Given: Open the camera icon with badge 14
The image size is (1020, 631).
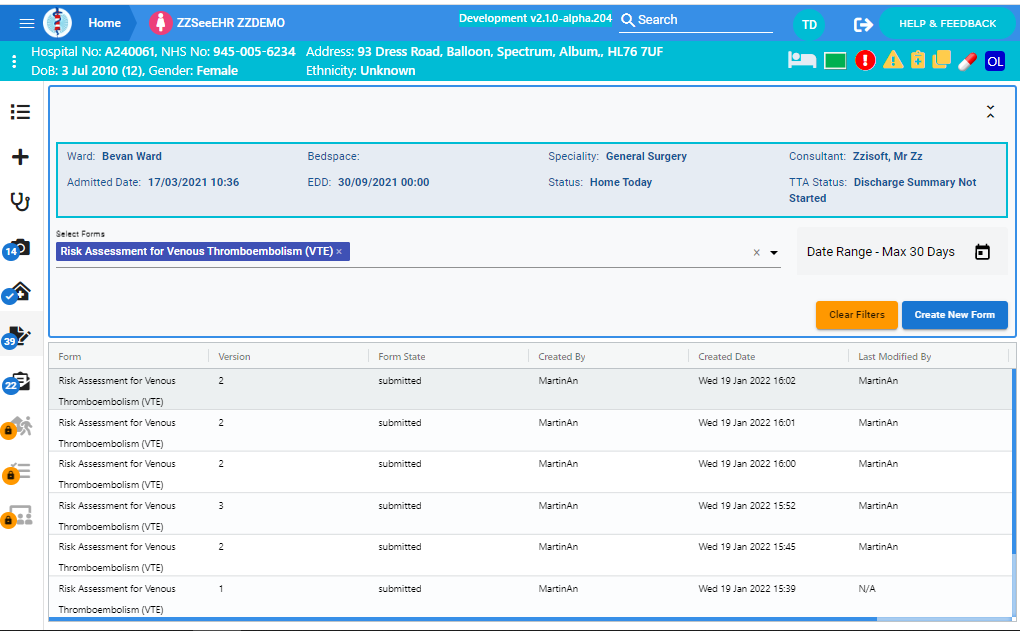Looking at the screenshot, I should [x=17, y=248].
